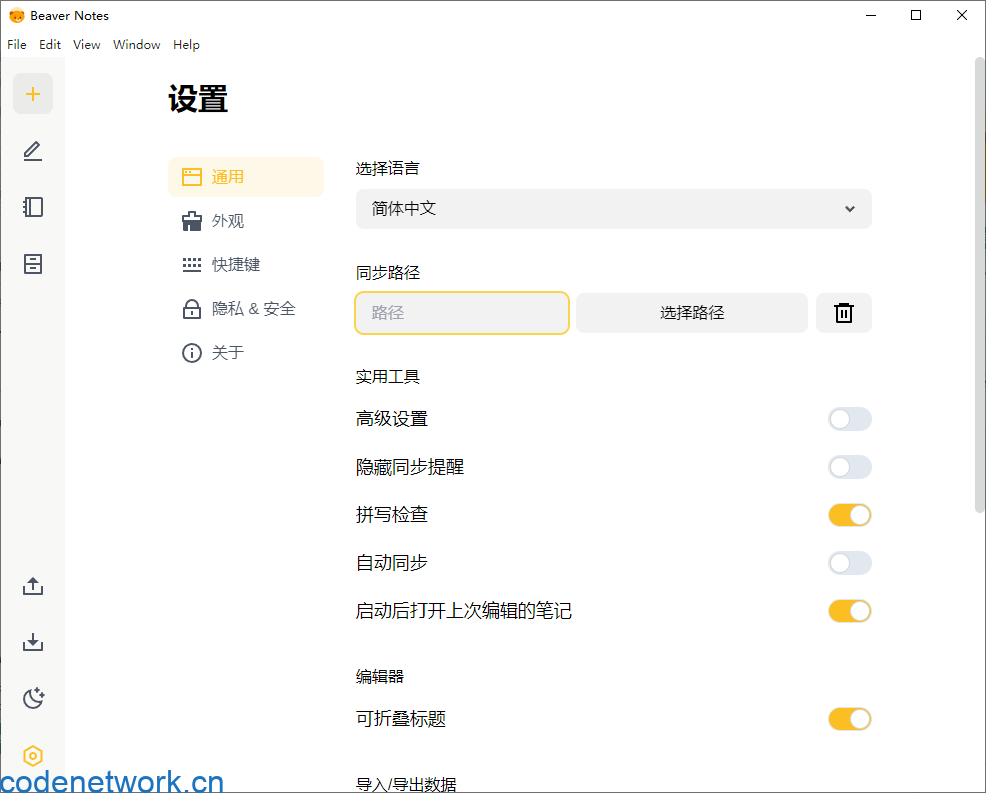Turn off the 可折叠标题 toggle

pos(850,719)
